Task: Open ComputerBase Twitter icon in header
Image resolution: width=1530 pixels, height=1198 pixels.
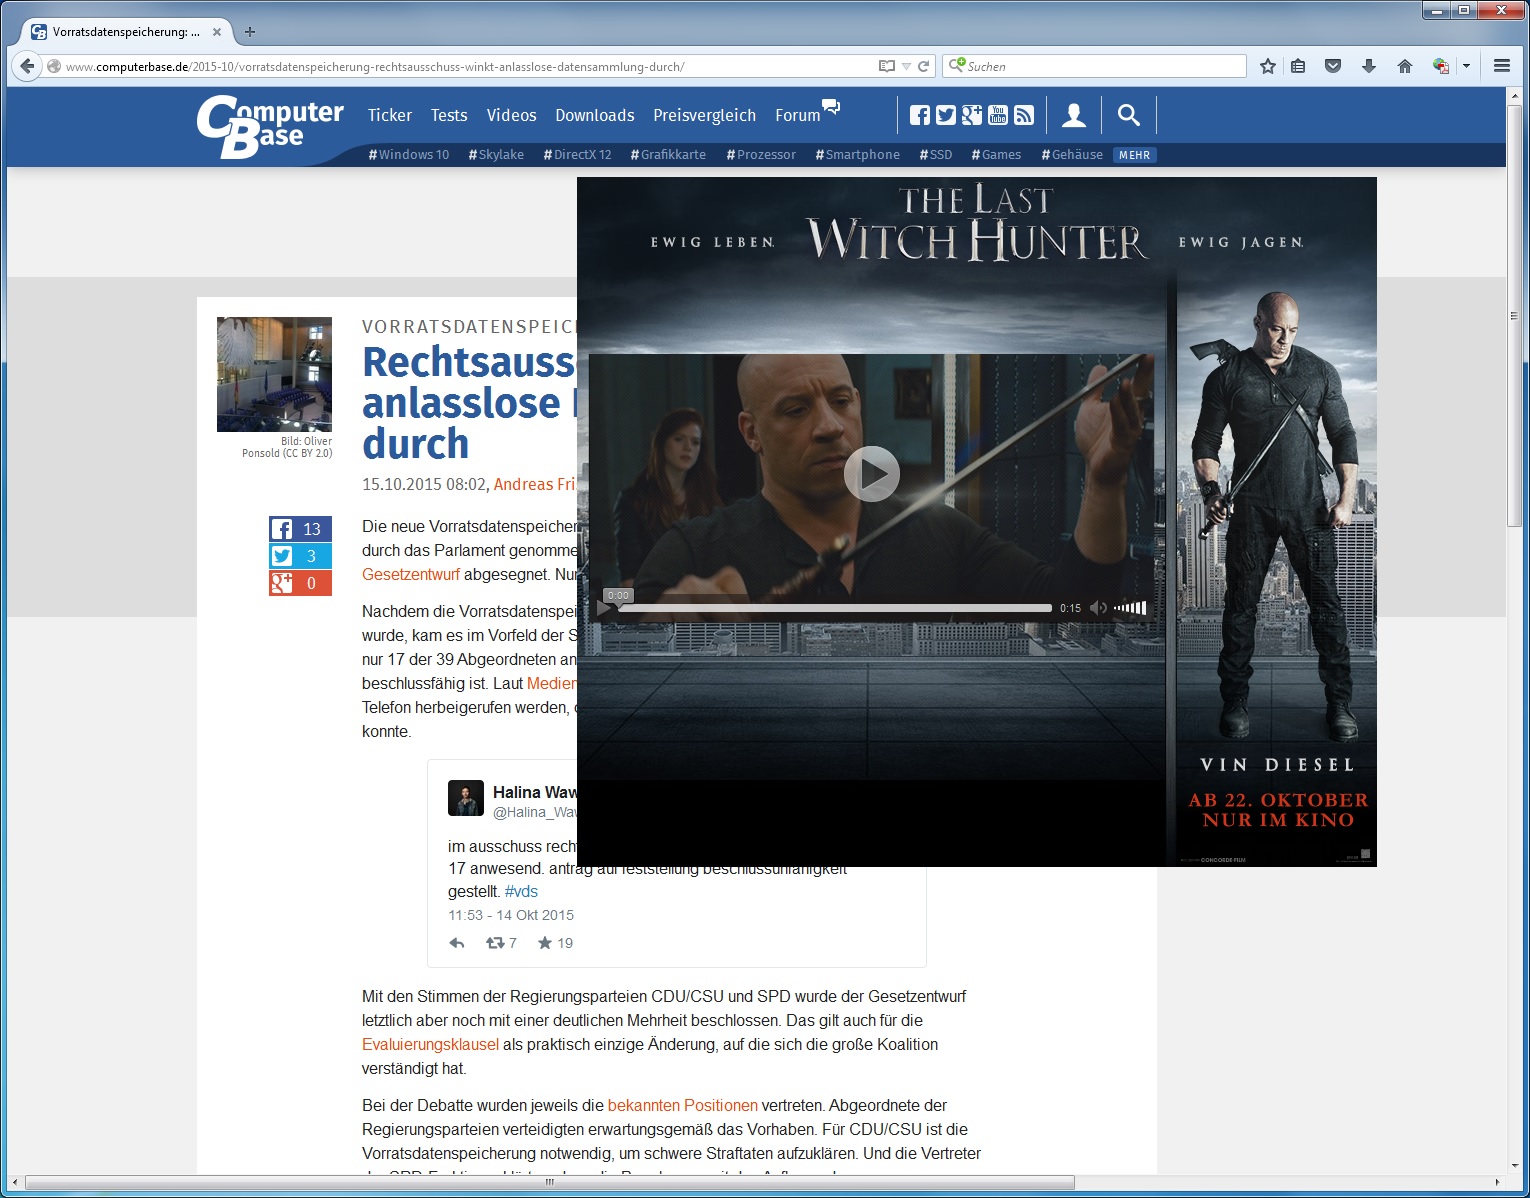Action: [946, 115]
